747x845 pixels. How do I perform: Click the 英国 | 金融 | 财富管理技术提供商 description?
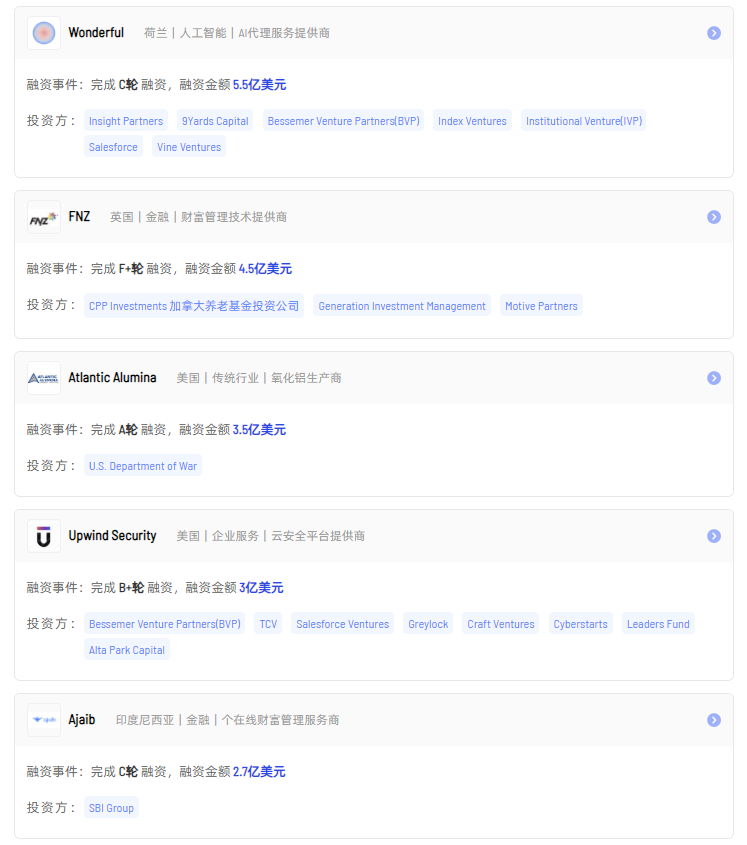tap(198, 217)
